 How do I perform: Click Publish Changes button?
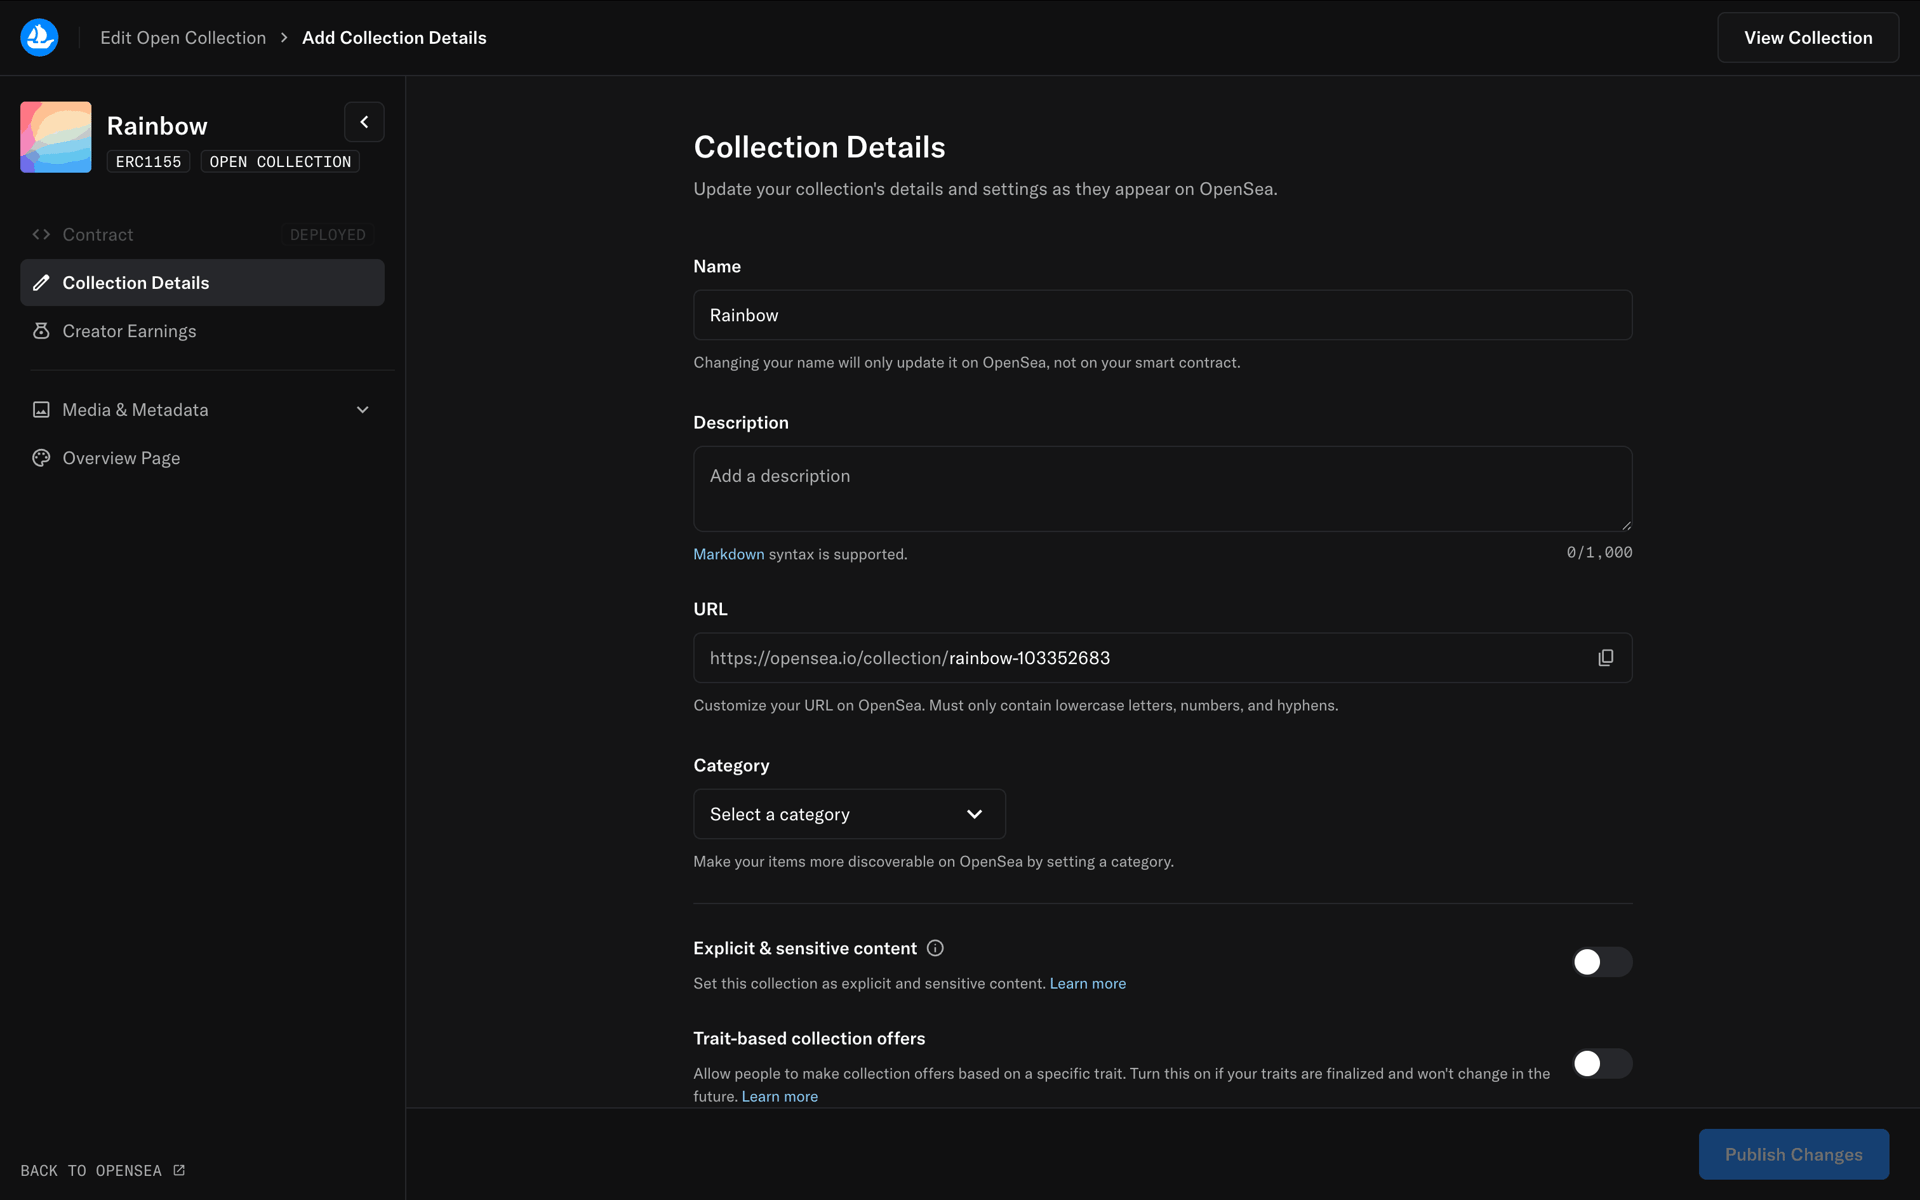(x=1794, y=1154)
